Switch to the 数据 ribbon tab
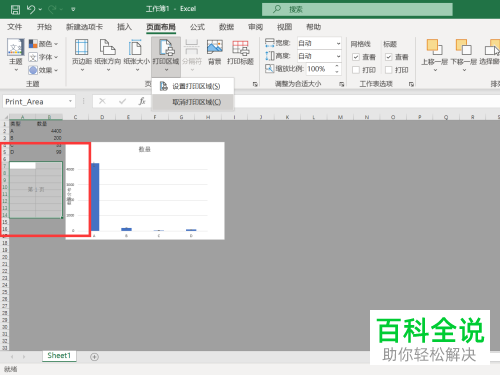The width and height of the screenshot is (500, 375). point(226,27)
